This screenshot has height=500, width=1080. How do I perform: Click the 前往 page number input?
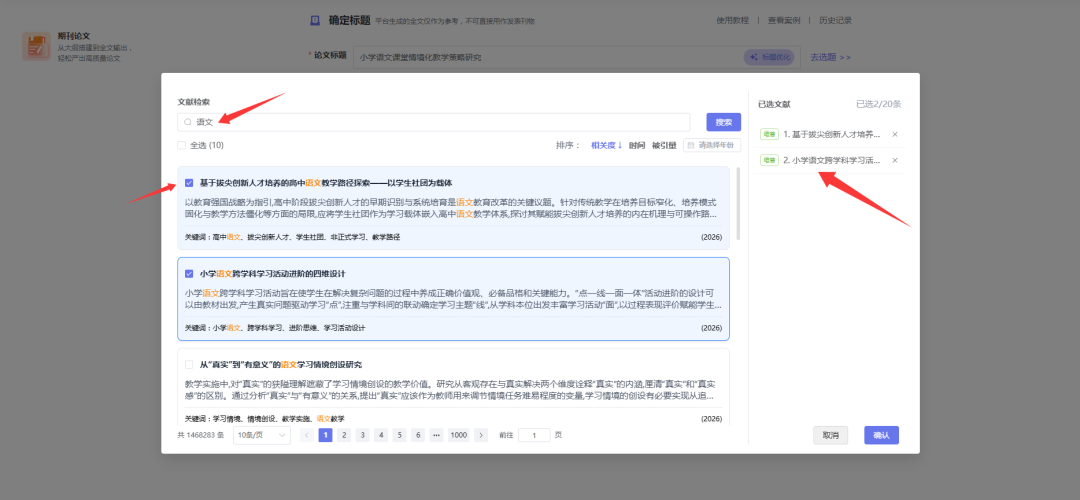tap(534, 435)
